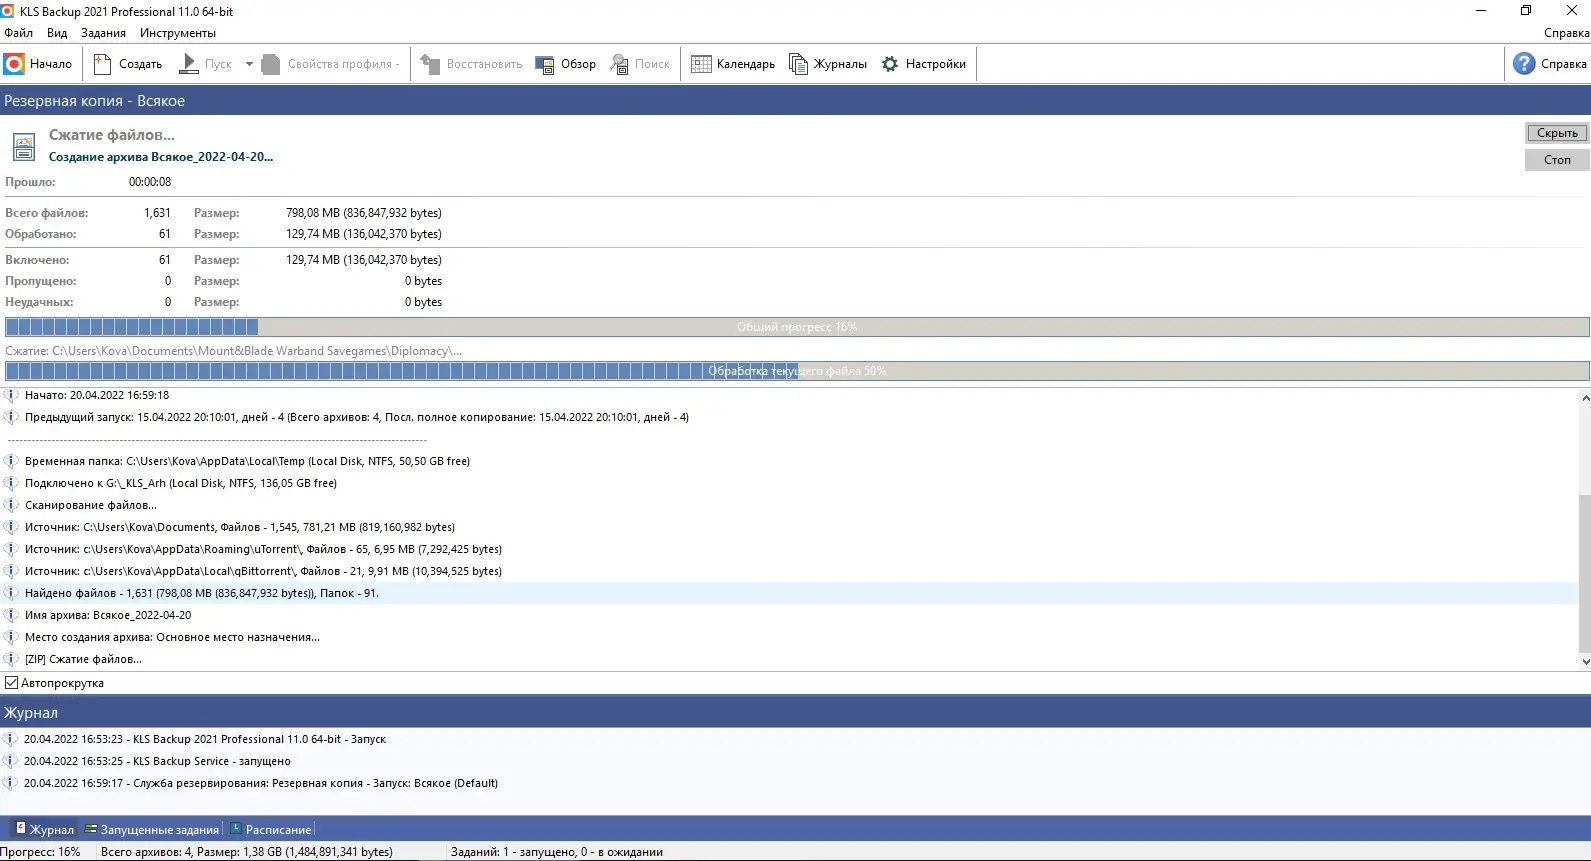
Task: Select the Источник: qBittorrent log row
Action: 790,571
